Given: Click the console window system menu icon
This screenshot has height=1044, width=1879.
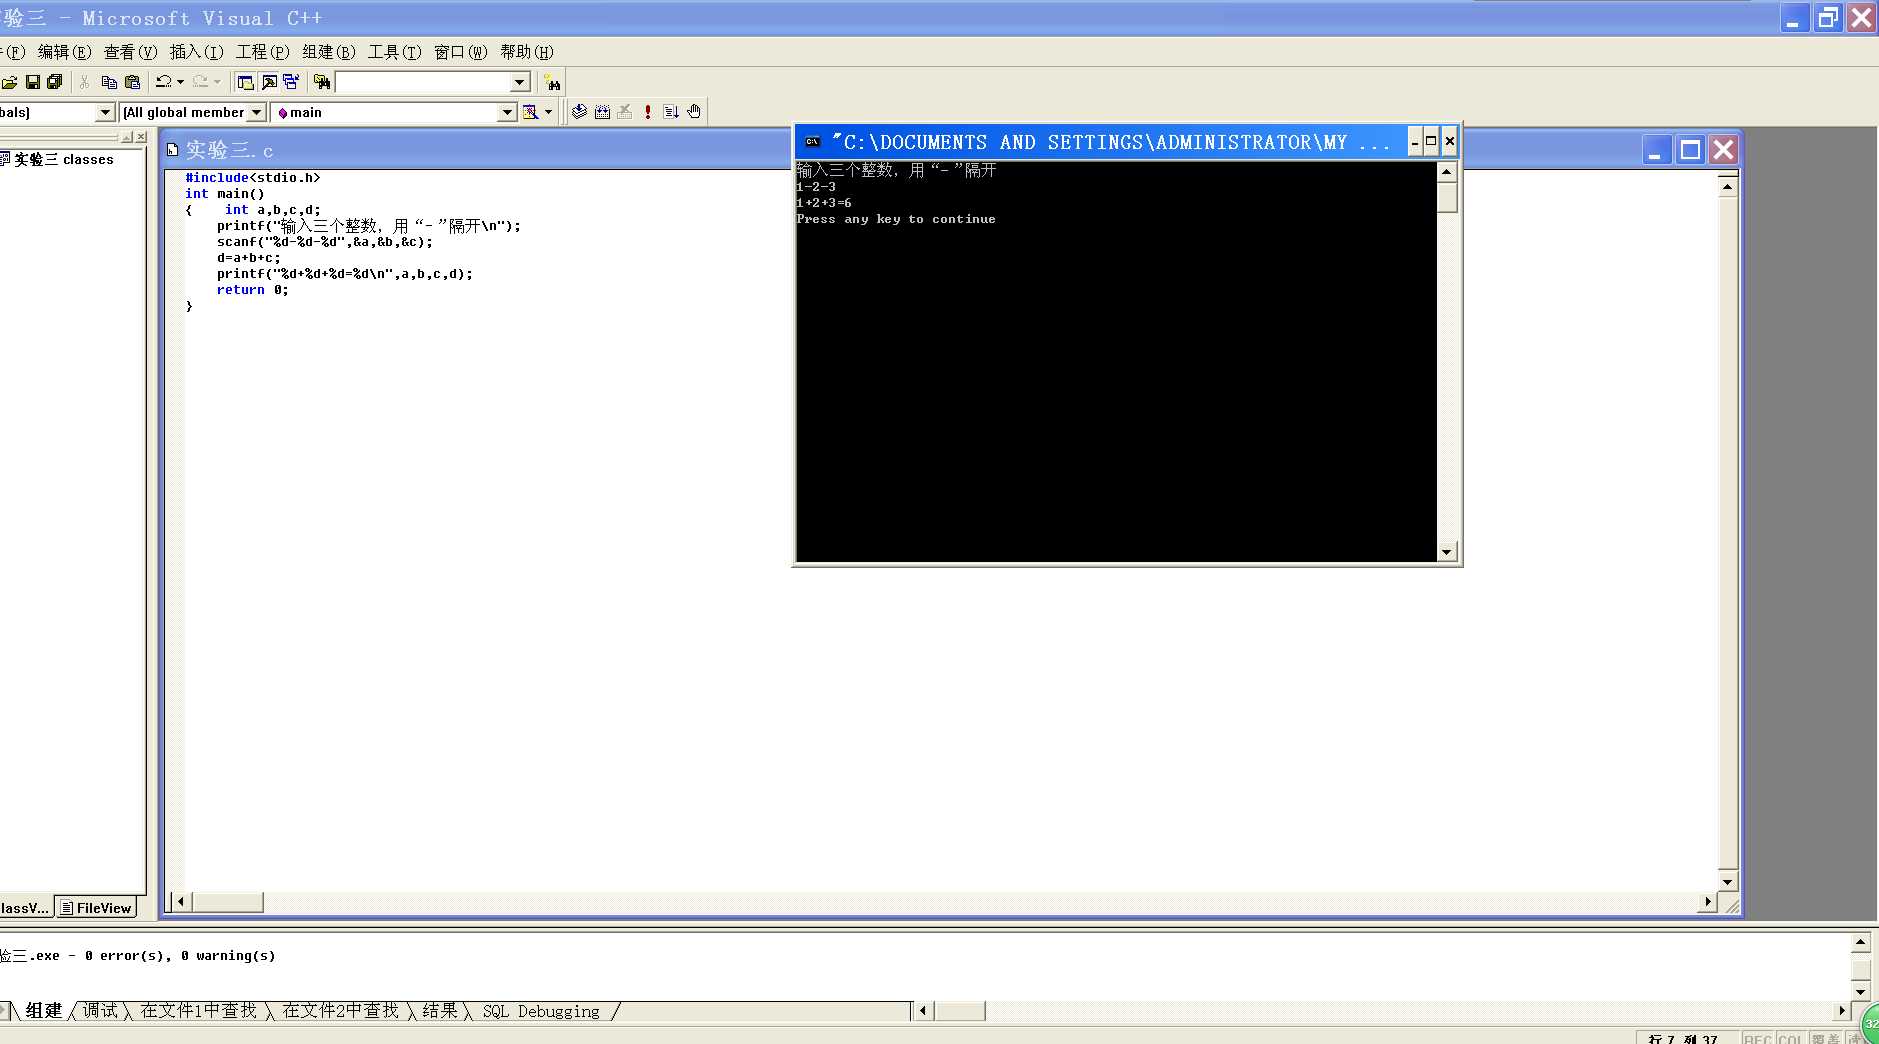Looking at the screenshot, I should coord(812,142).
